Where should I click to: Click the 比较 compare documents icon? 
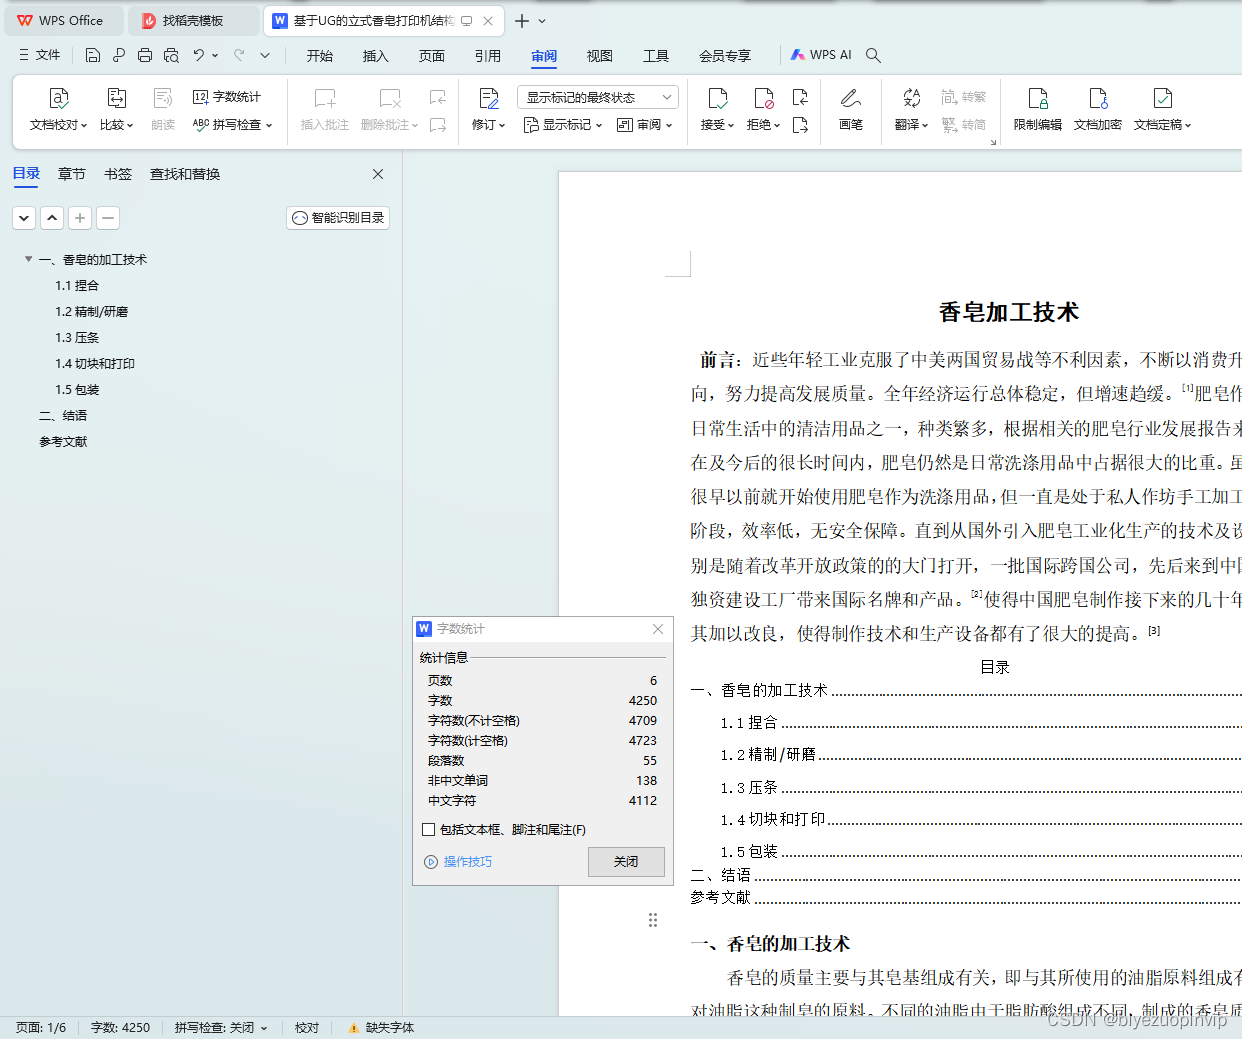(x=116, y=109)
